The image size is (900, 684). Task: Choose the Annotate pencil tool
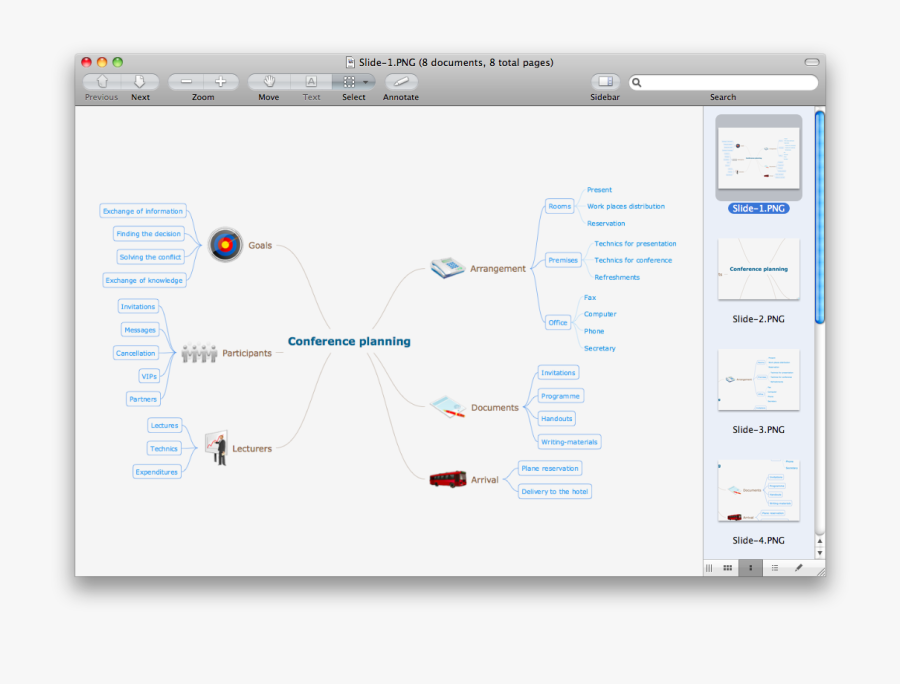coord(401,82)
